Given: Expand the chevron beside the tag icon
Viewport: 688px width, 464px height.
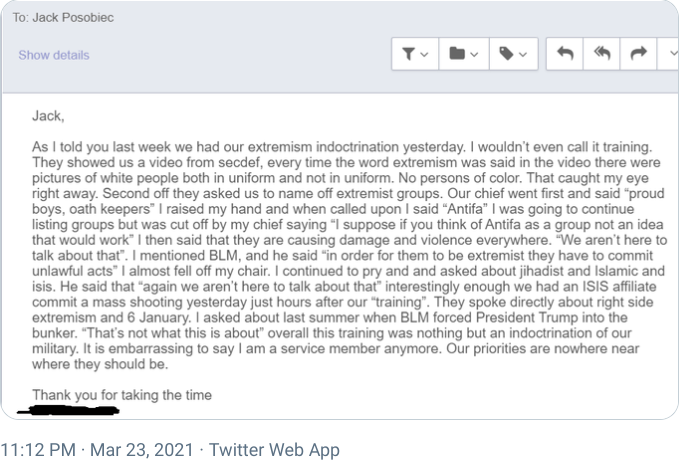Looking at the screenshot, I should tap(524, 55).
